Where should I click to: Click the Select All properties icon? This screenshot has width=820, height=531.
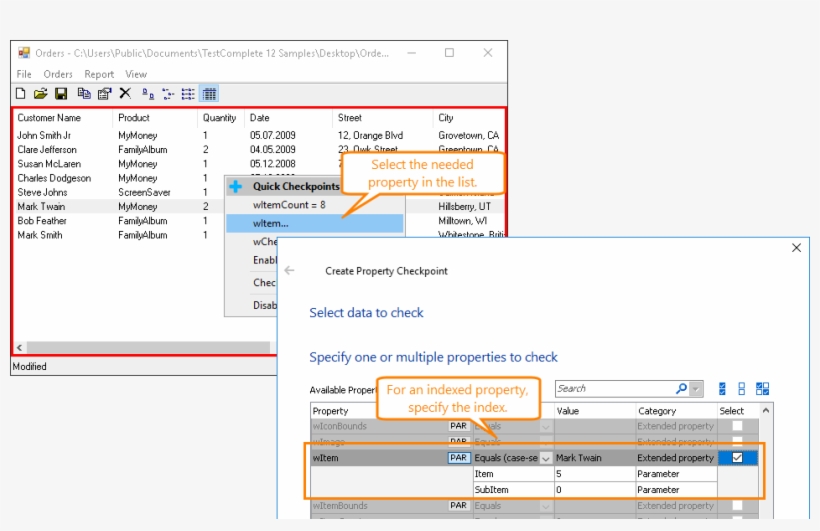point(722,389)
